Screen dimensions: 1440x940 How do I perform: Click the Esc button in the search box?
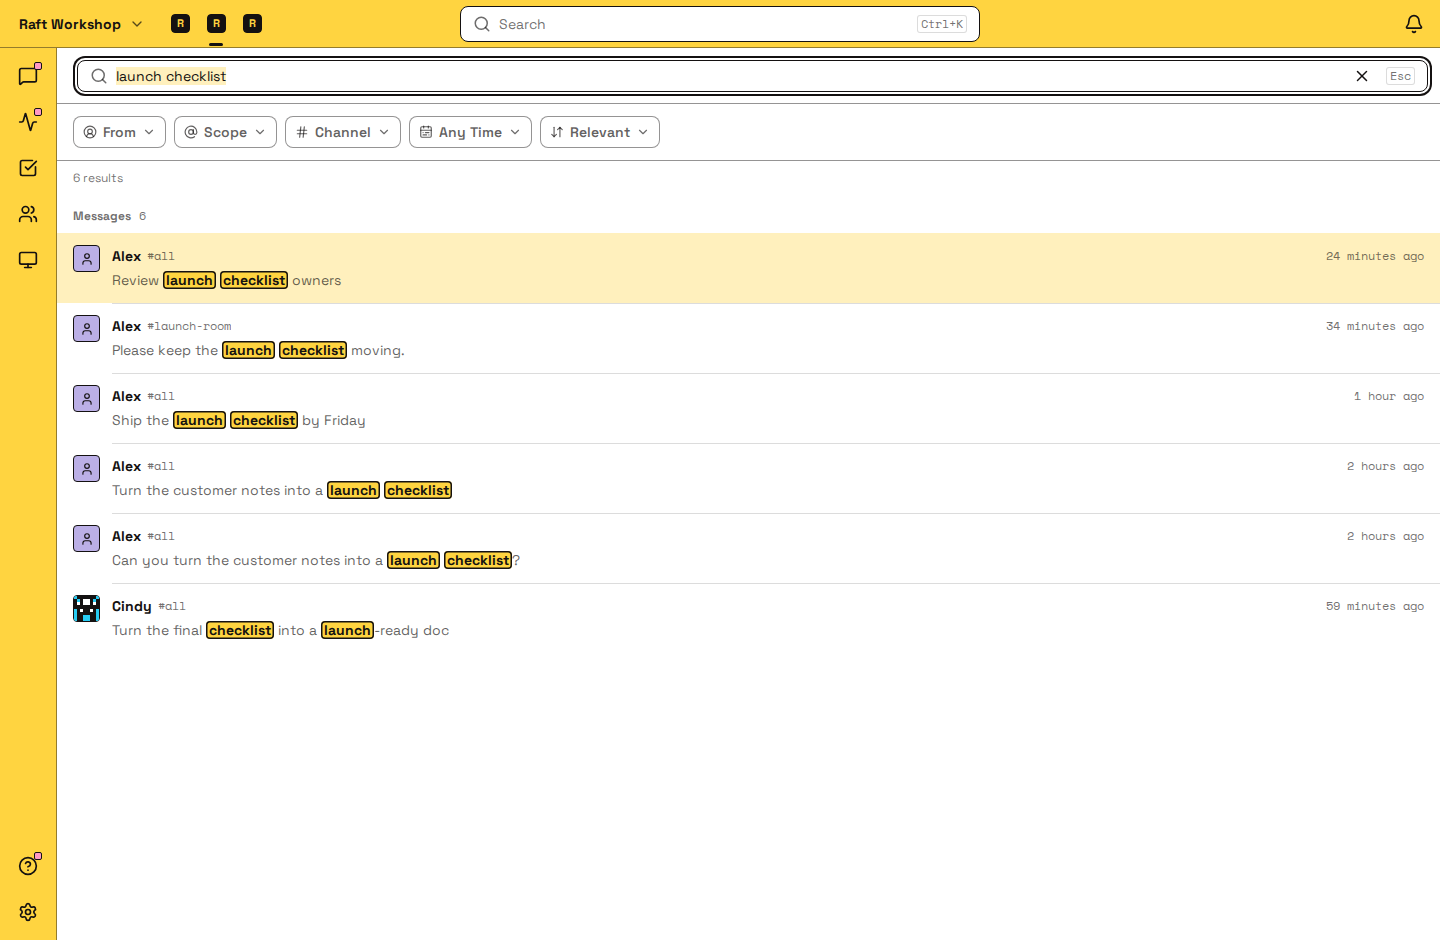click(x=1400, y=76)
